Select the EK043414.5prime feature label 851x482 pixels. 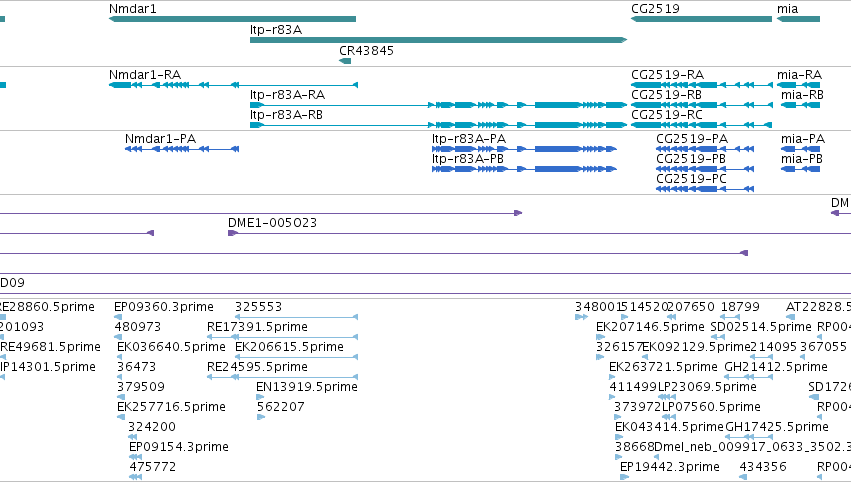(x=669, y=427)
